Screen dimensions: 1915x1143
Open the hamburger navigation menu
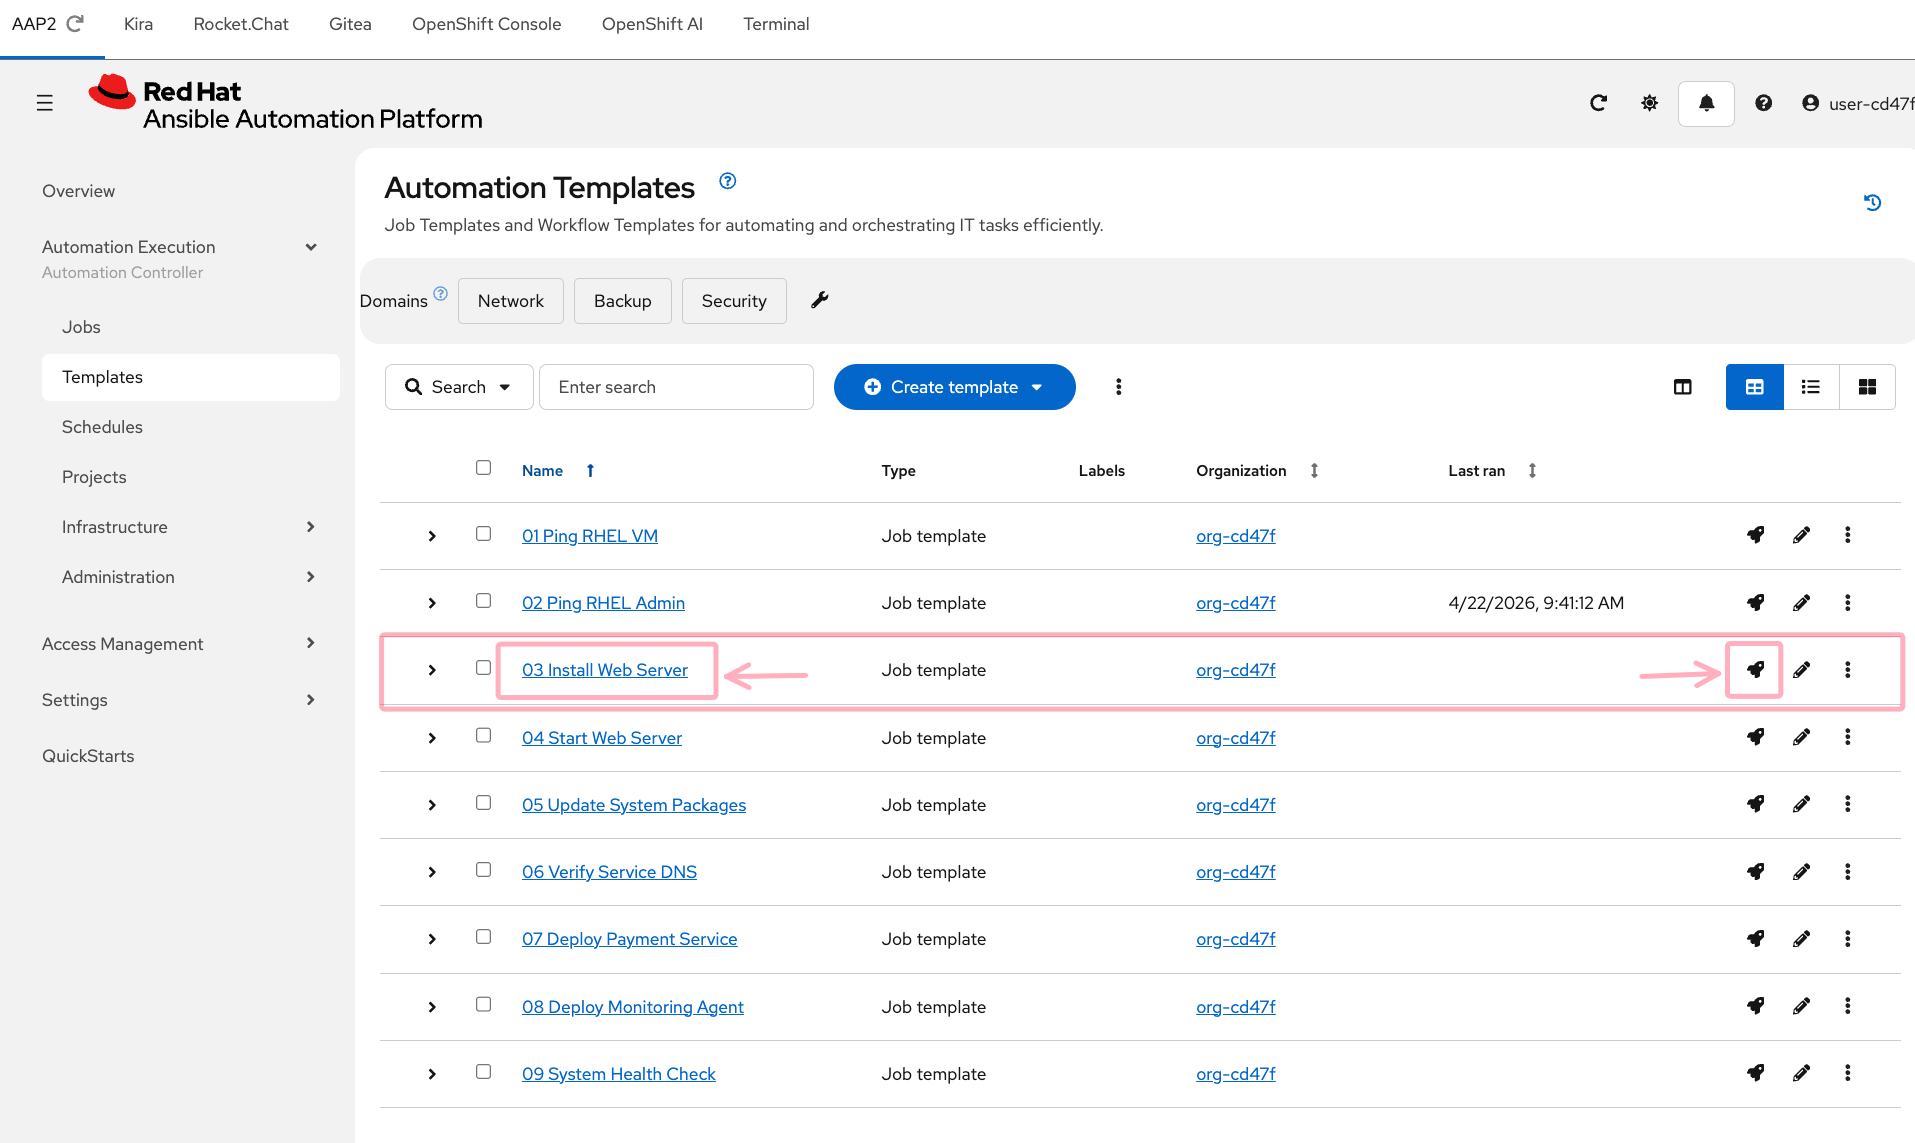point(44,102)
